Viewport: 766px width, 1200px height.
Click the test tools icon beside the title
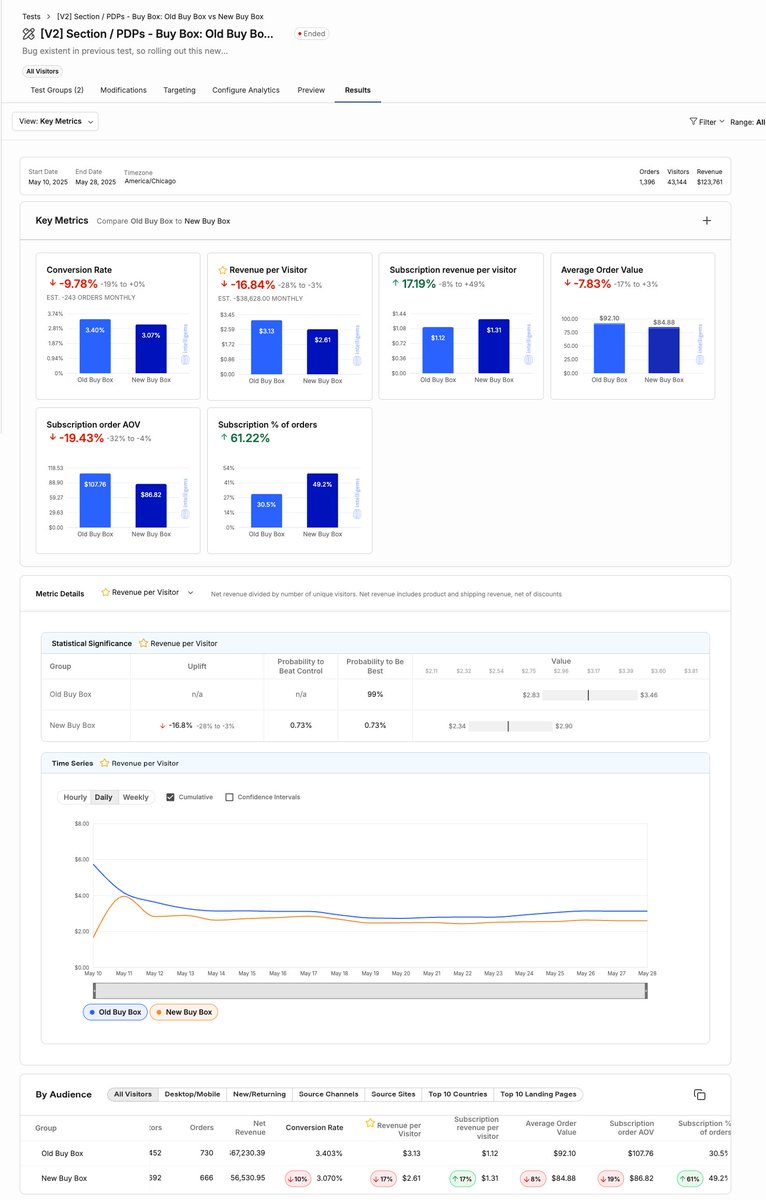click(28, 33)
